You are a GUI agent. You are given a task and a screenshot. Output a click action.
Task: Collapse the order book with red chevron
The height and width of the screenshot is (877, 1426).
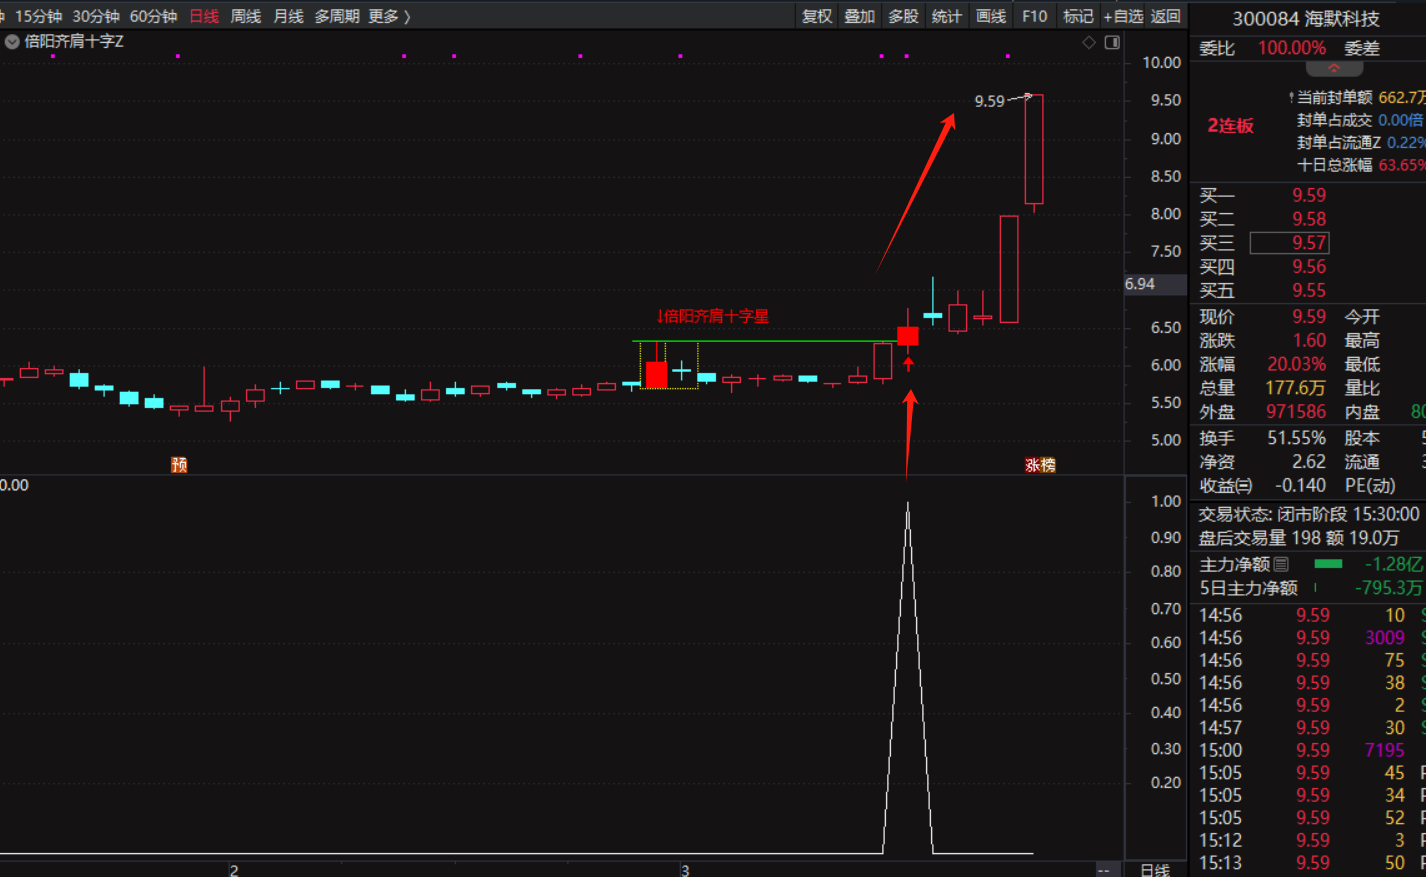[1334, 69]
